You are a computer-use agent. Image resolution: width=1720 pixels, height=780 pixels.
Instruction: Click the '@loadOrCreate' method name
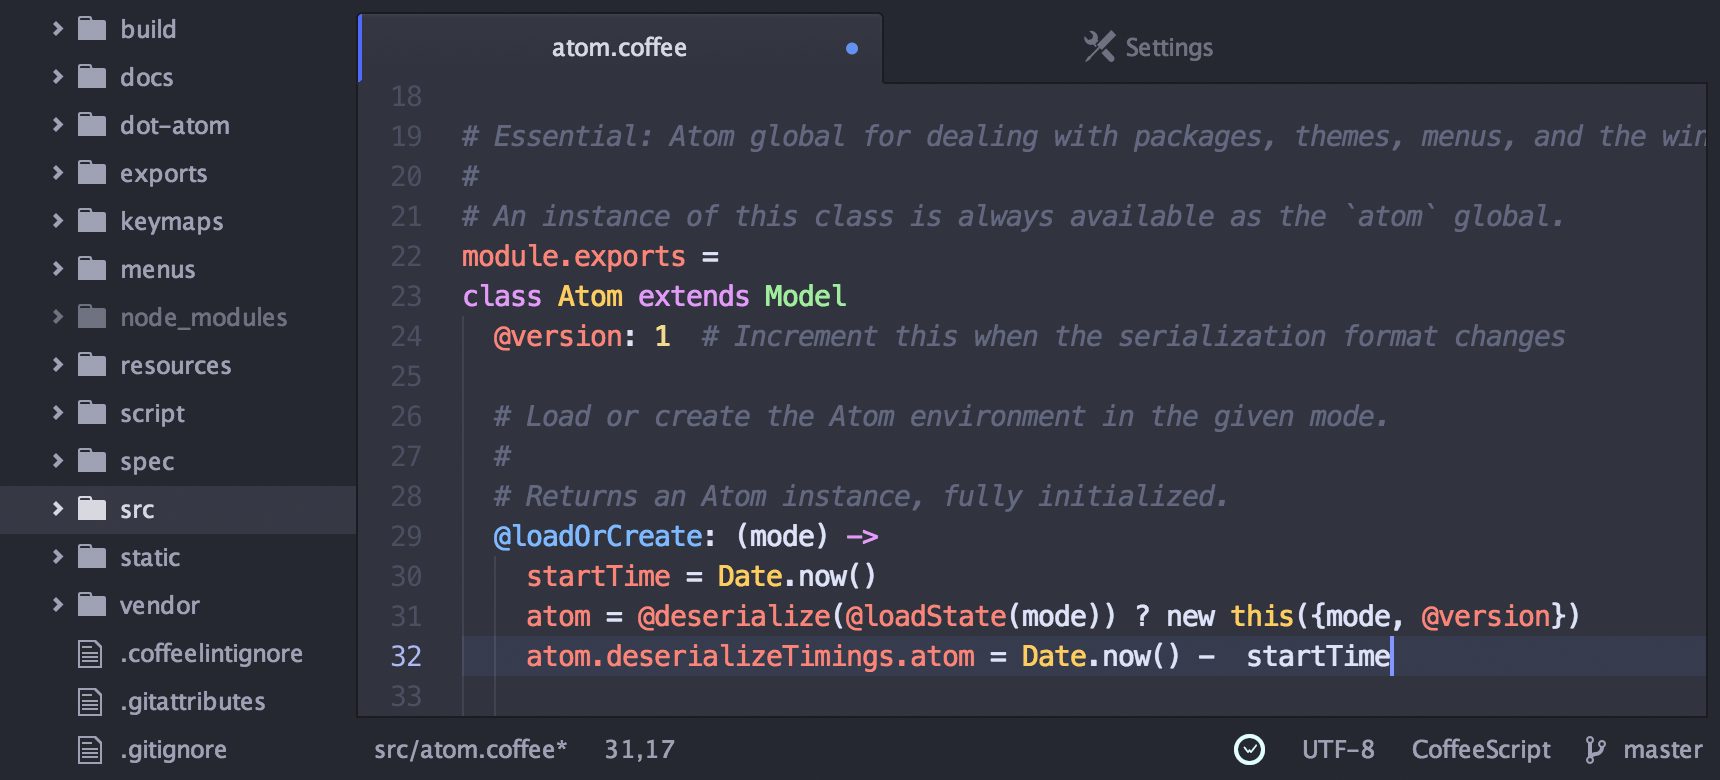click(x=598, y=536)
